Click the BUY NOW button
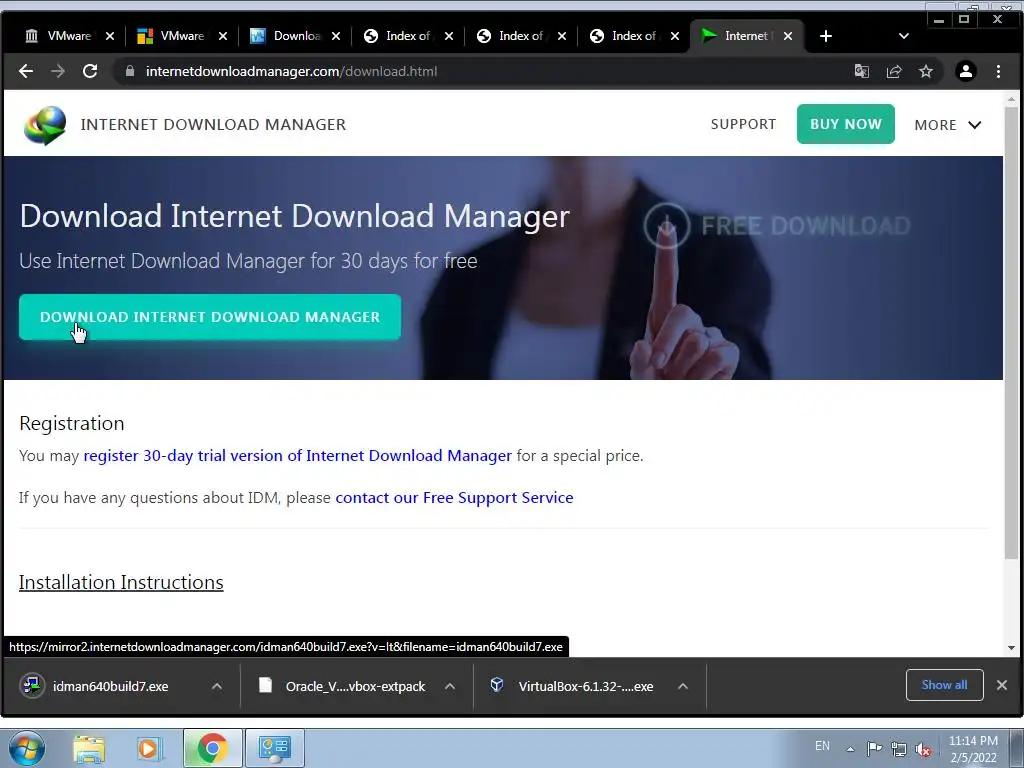Image resolution: width=1024 pixels, height=768 pixels. (x=846, y=124)
